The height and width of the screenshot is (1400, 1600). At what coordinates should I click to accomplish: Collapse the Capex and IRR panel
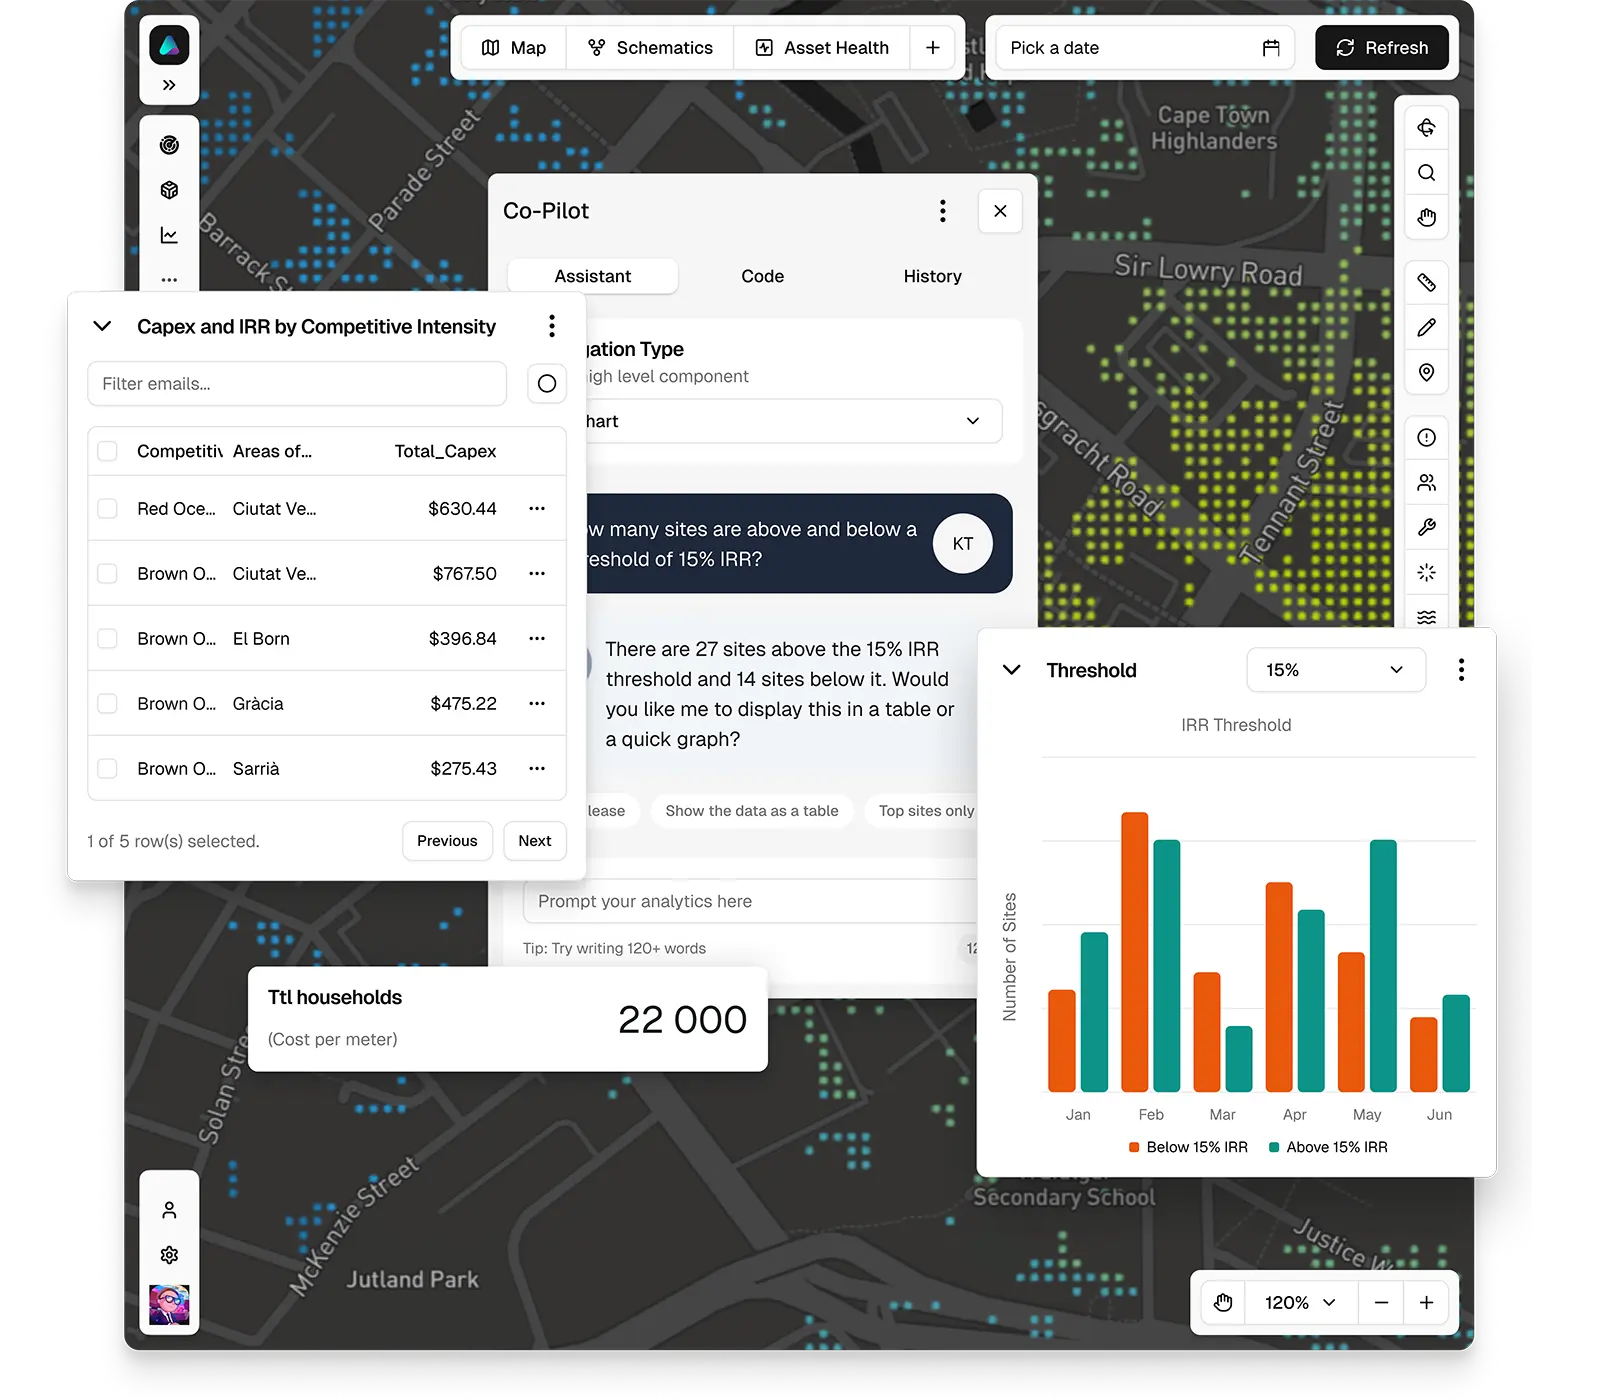click(102, 326)
